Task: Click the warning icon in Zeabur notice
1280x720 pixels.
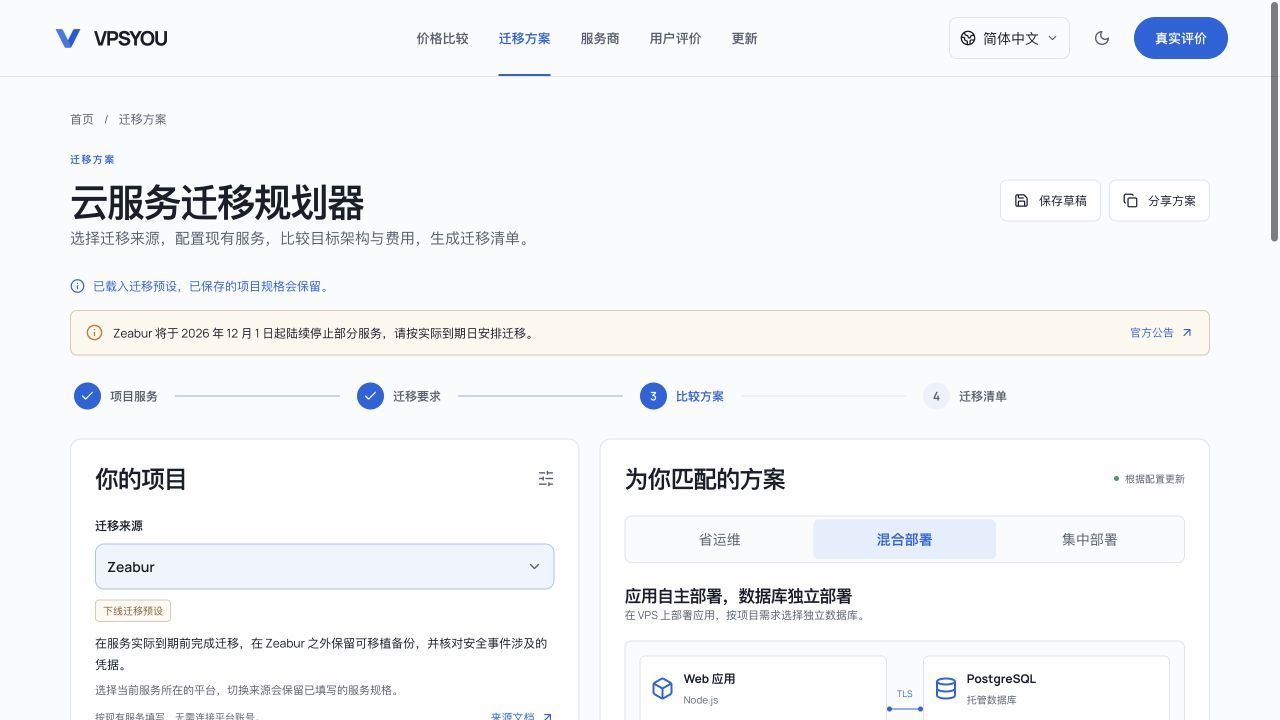Action: pyautogui.click(x=94, y=333)
